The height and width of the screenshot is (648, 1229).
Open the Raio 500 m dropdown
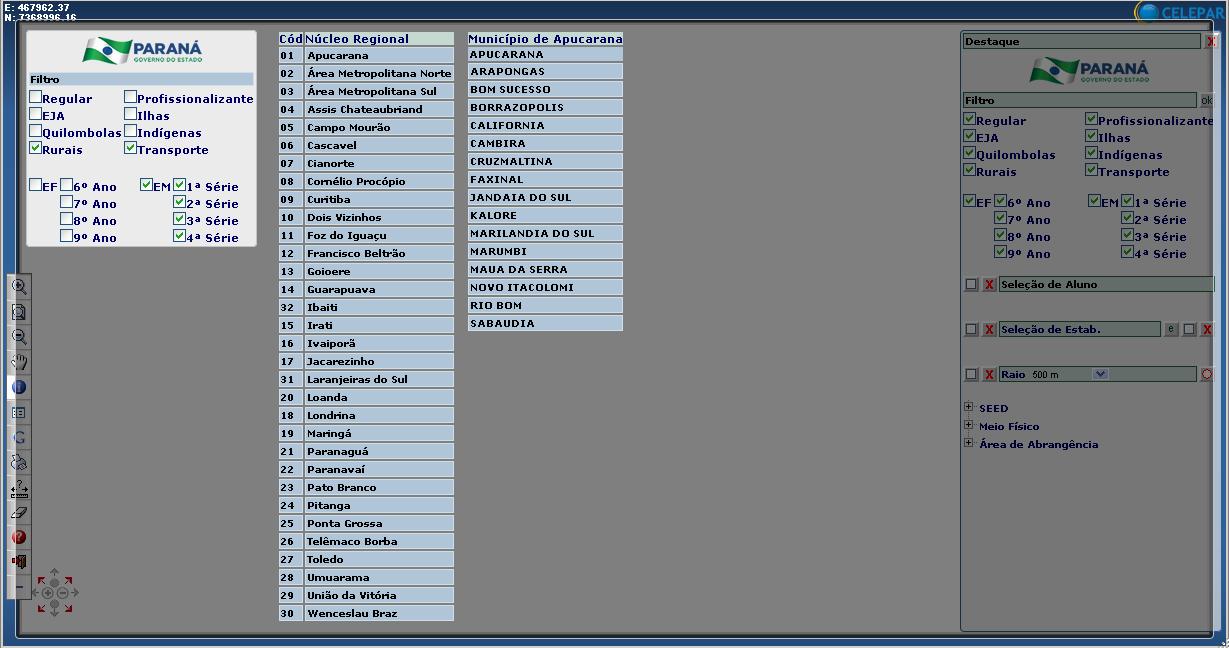[x=1100, y=374]
